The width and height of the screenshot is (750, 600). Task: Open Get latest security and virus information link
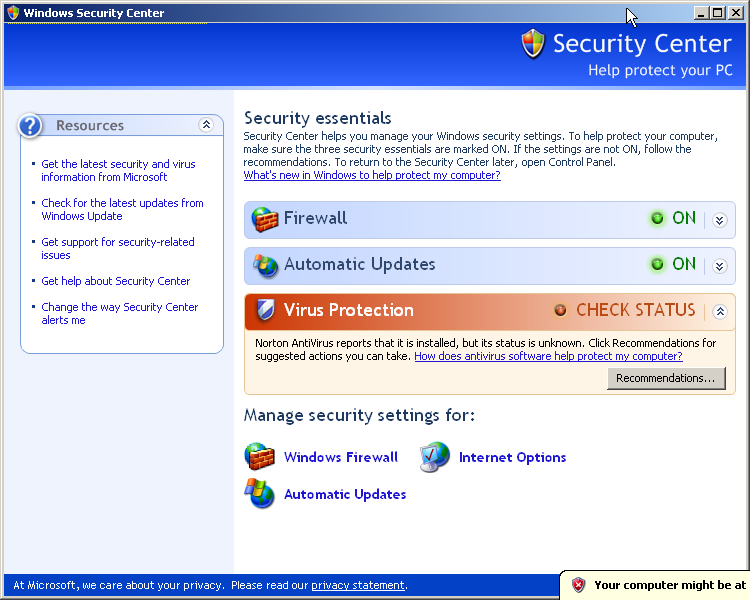pos(118,170)
